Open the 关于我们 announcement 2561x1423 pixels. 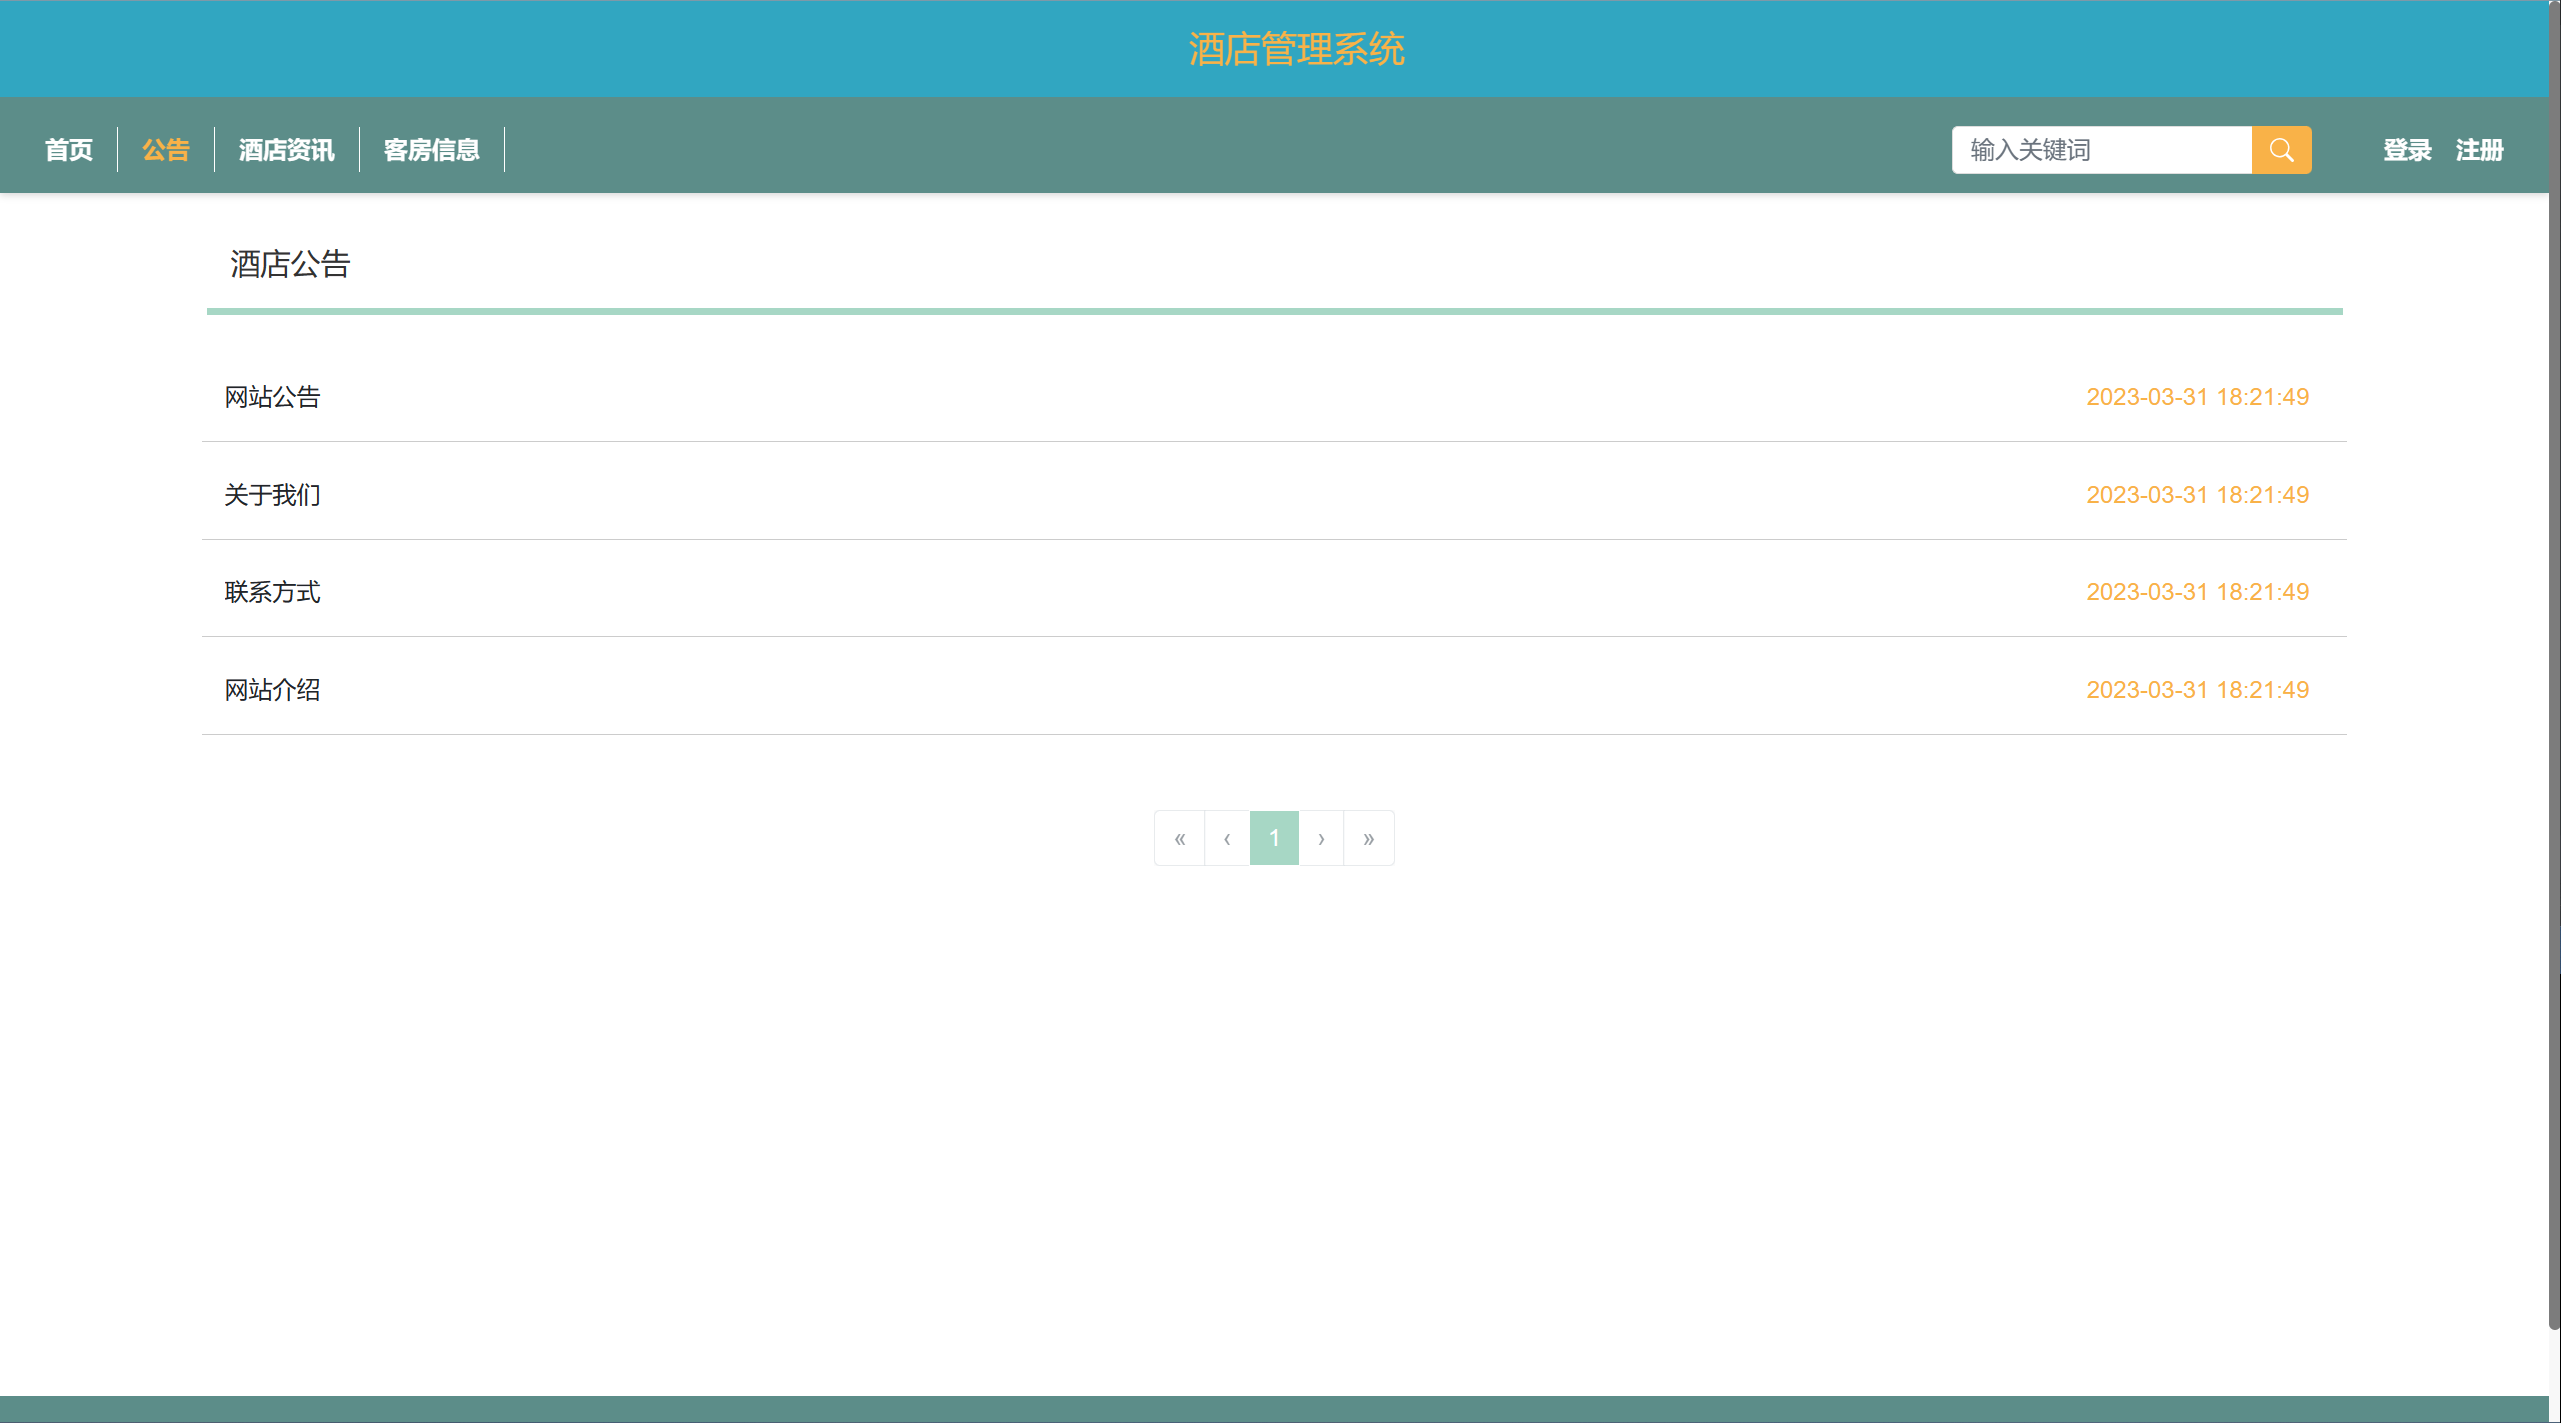(271, 494)
